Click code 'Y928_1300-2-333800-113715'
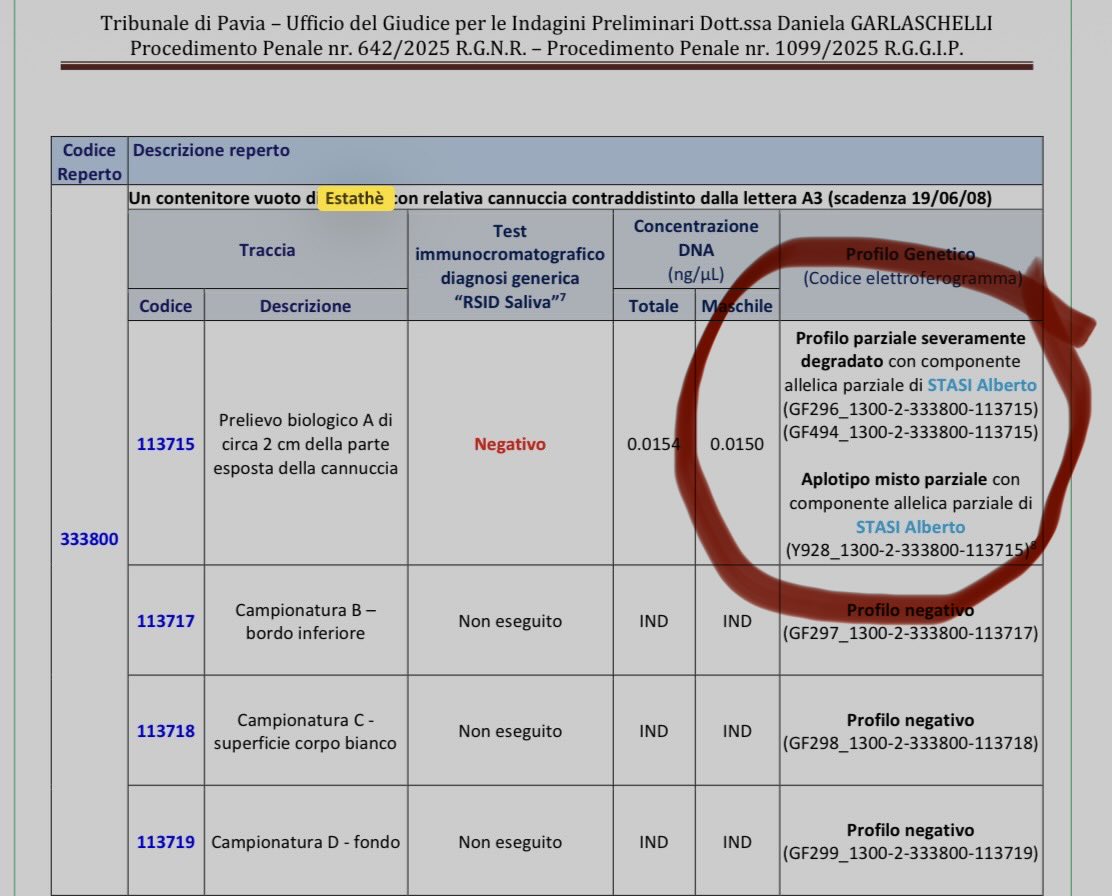1112x896 pixels. click(x=908, y=551)
